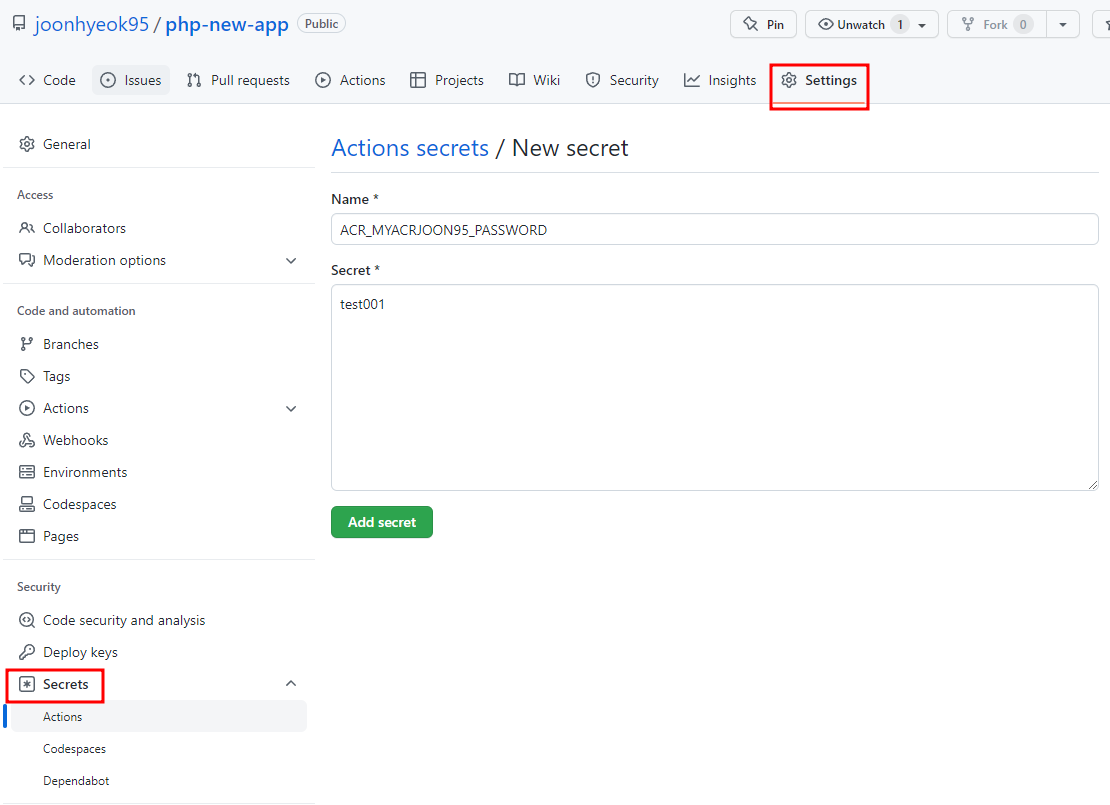Click the Projects table icon
The image size is (1110, 805).
pyautogui.click(x=418, y=80)
